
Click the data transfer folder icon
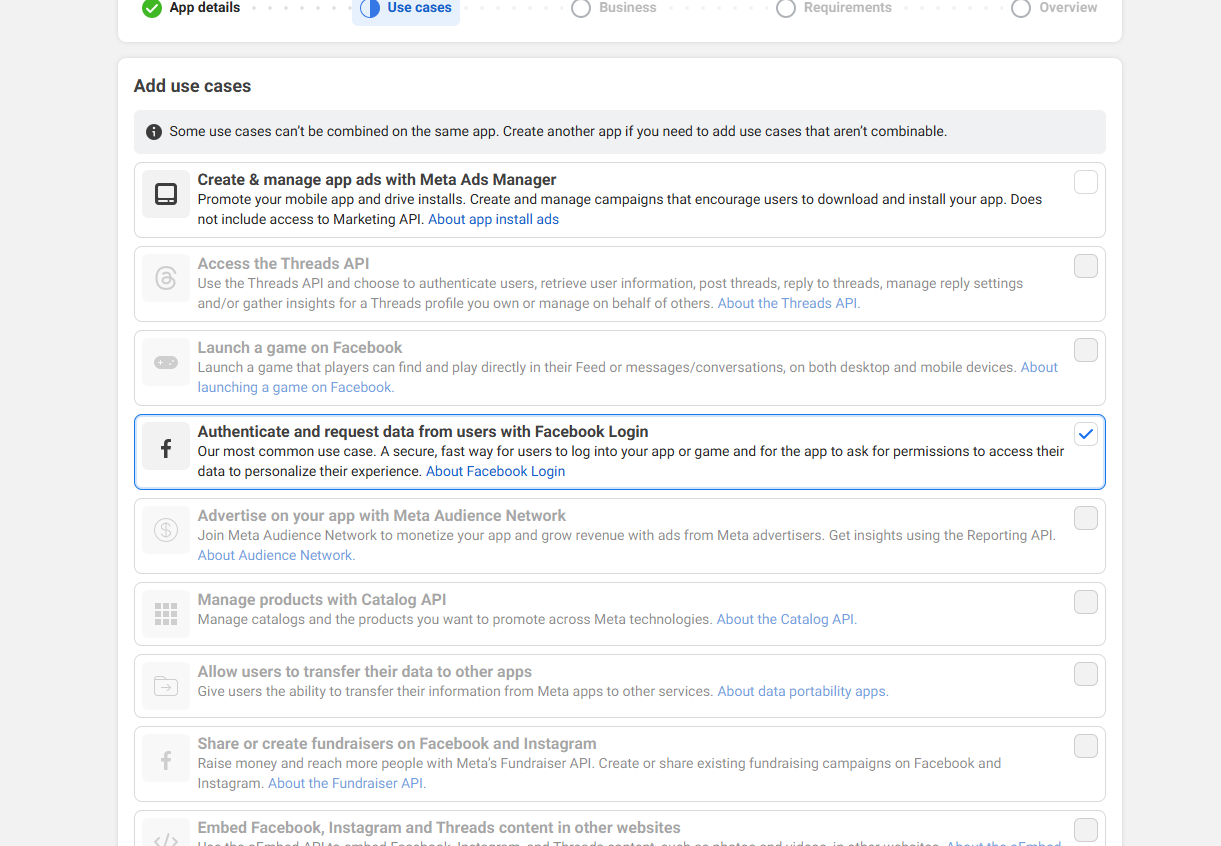166,686
